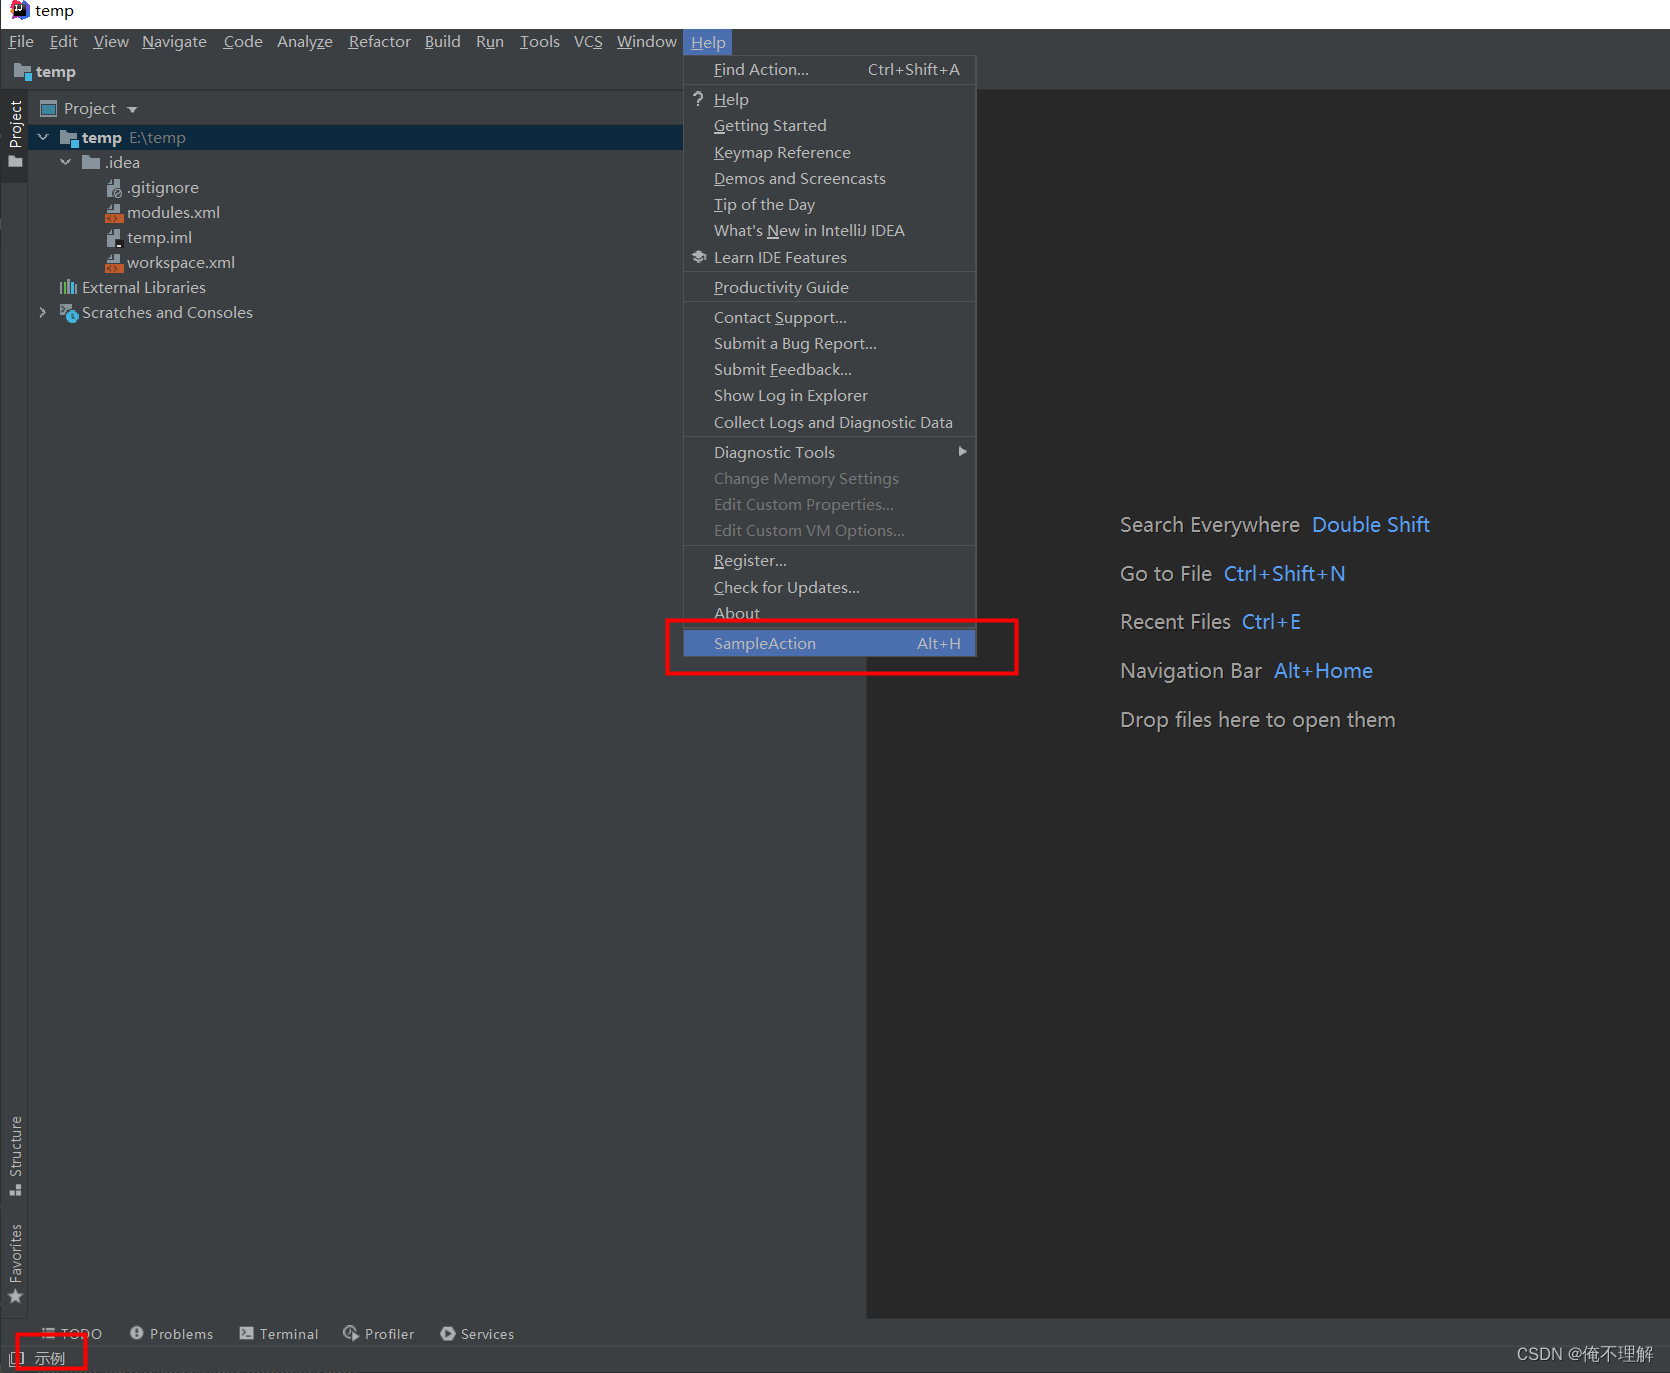The image size is (1670, 1373).
Task: Open the Navigate menu
Action: pos(174,42)
